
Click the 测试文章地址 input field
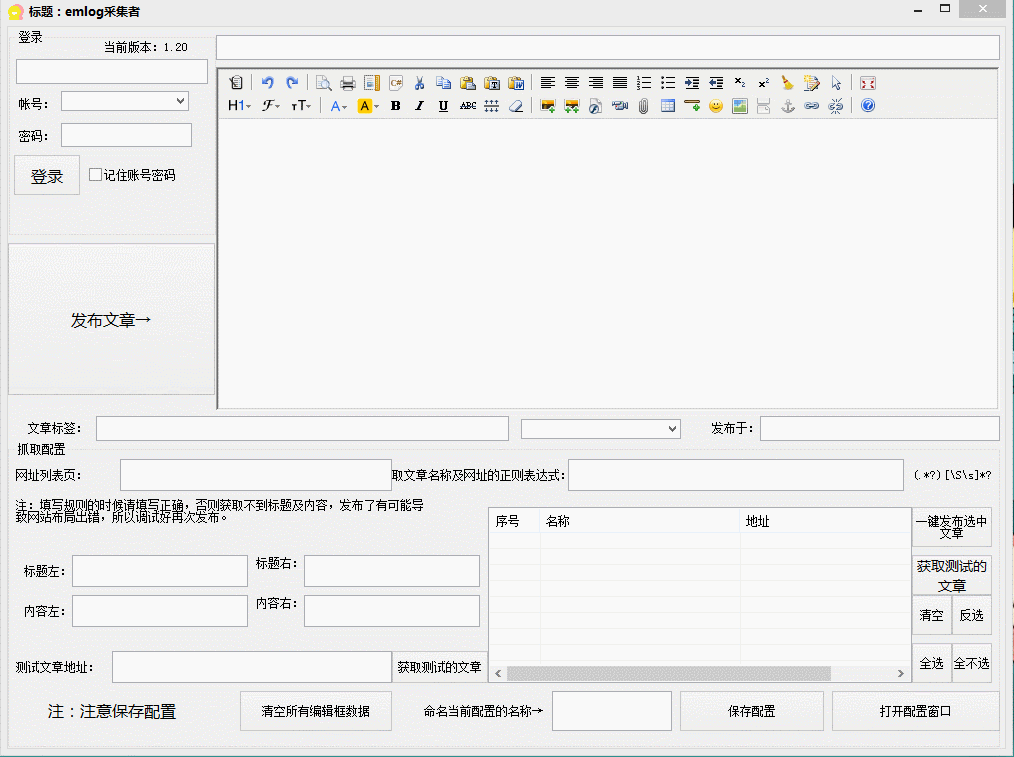(251, 666)
